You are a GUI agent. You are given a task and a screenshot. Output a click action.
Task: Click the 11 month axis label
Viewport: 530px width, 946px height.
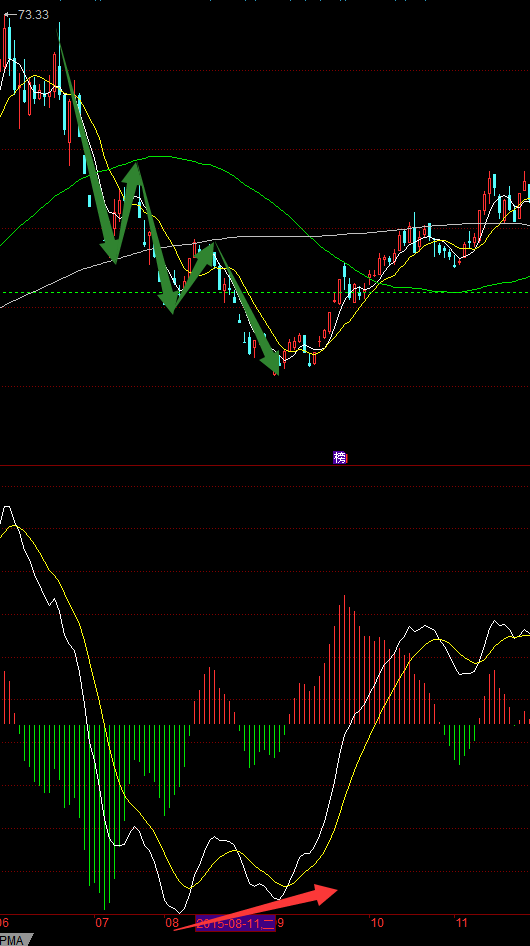pyautogui.click(x=462, y=922)
